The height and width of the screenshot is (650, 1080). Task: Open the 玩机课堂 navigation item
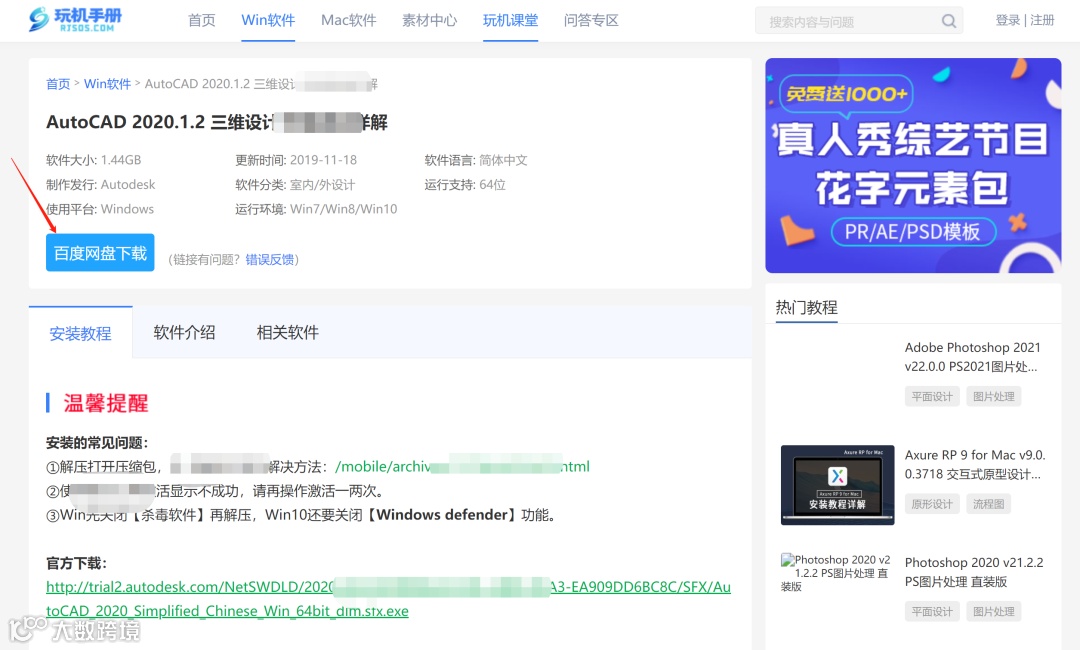point(510,21)
